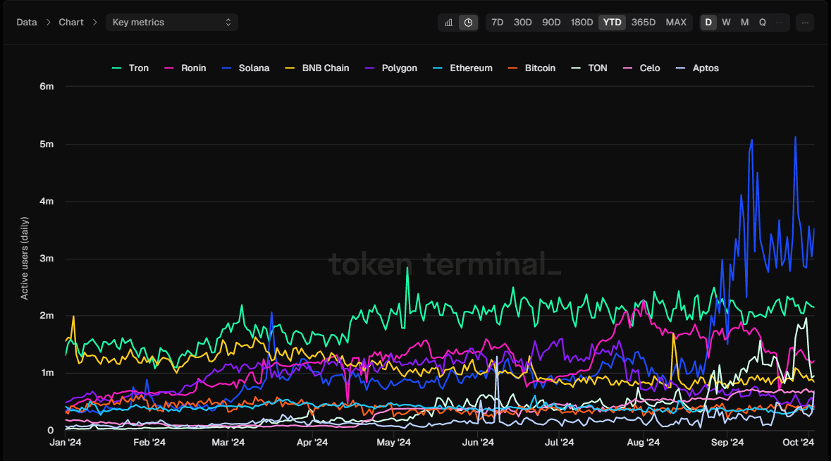Toggle TON series in legend
Image resolution: width=832 pixels, height=462 pixels.
tap(589, 68)
